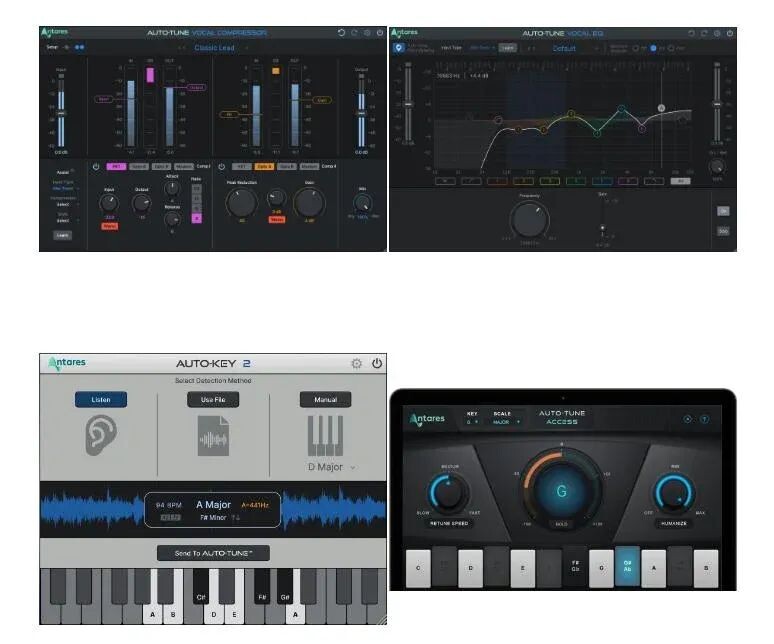Toggle Auto-Key 2 power button
The width and height of the screenshot is (774, 644).
click(377, 363)
